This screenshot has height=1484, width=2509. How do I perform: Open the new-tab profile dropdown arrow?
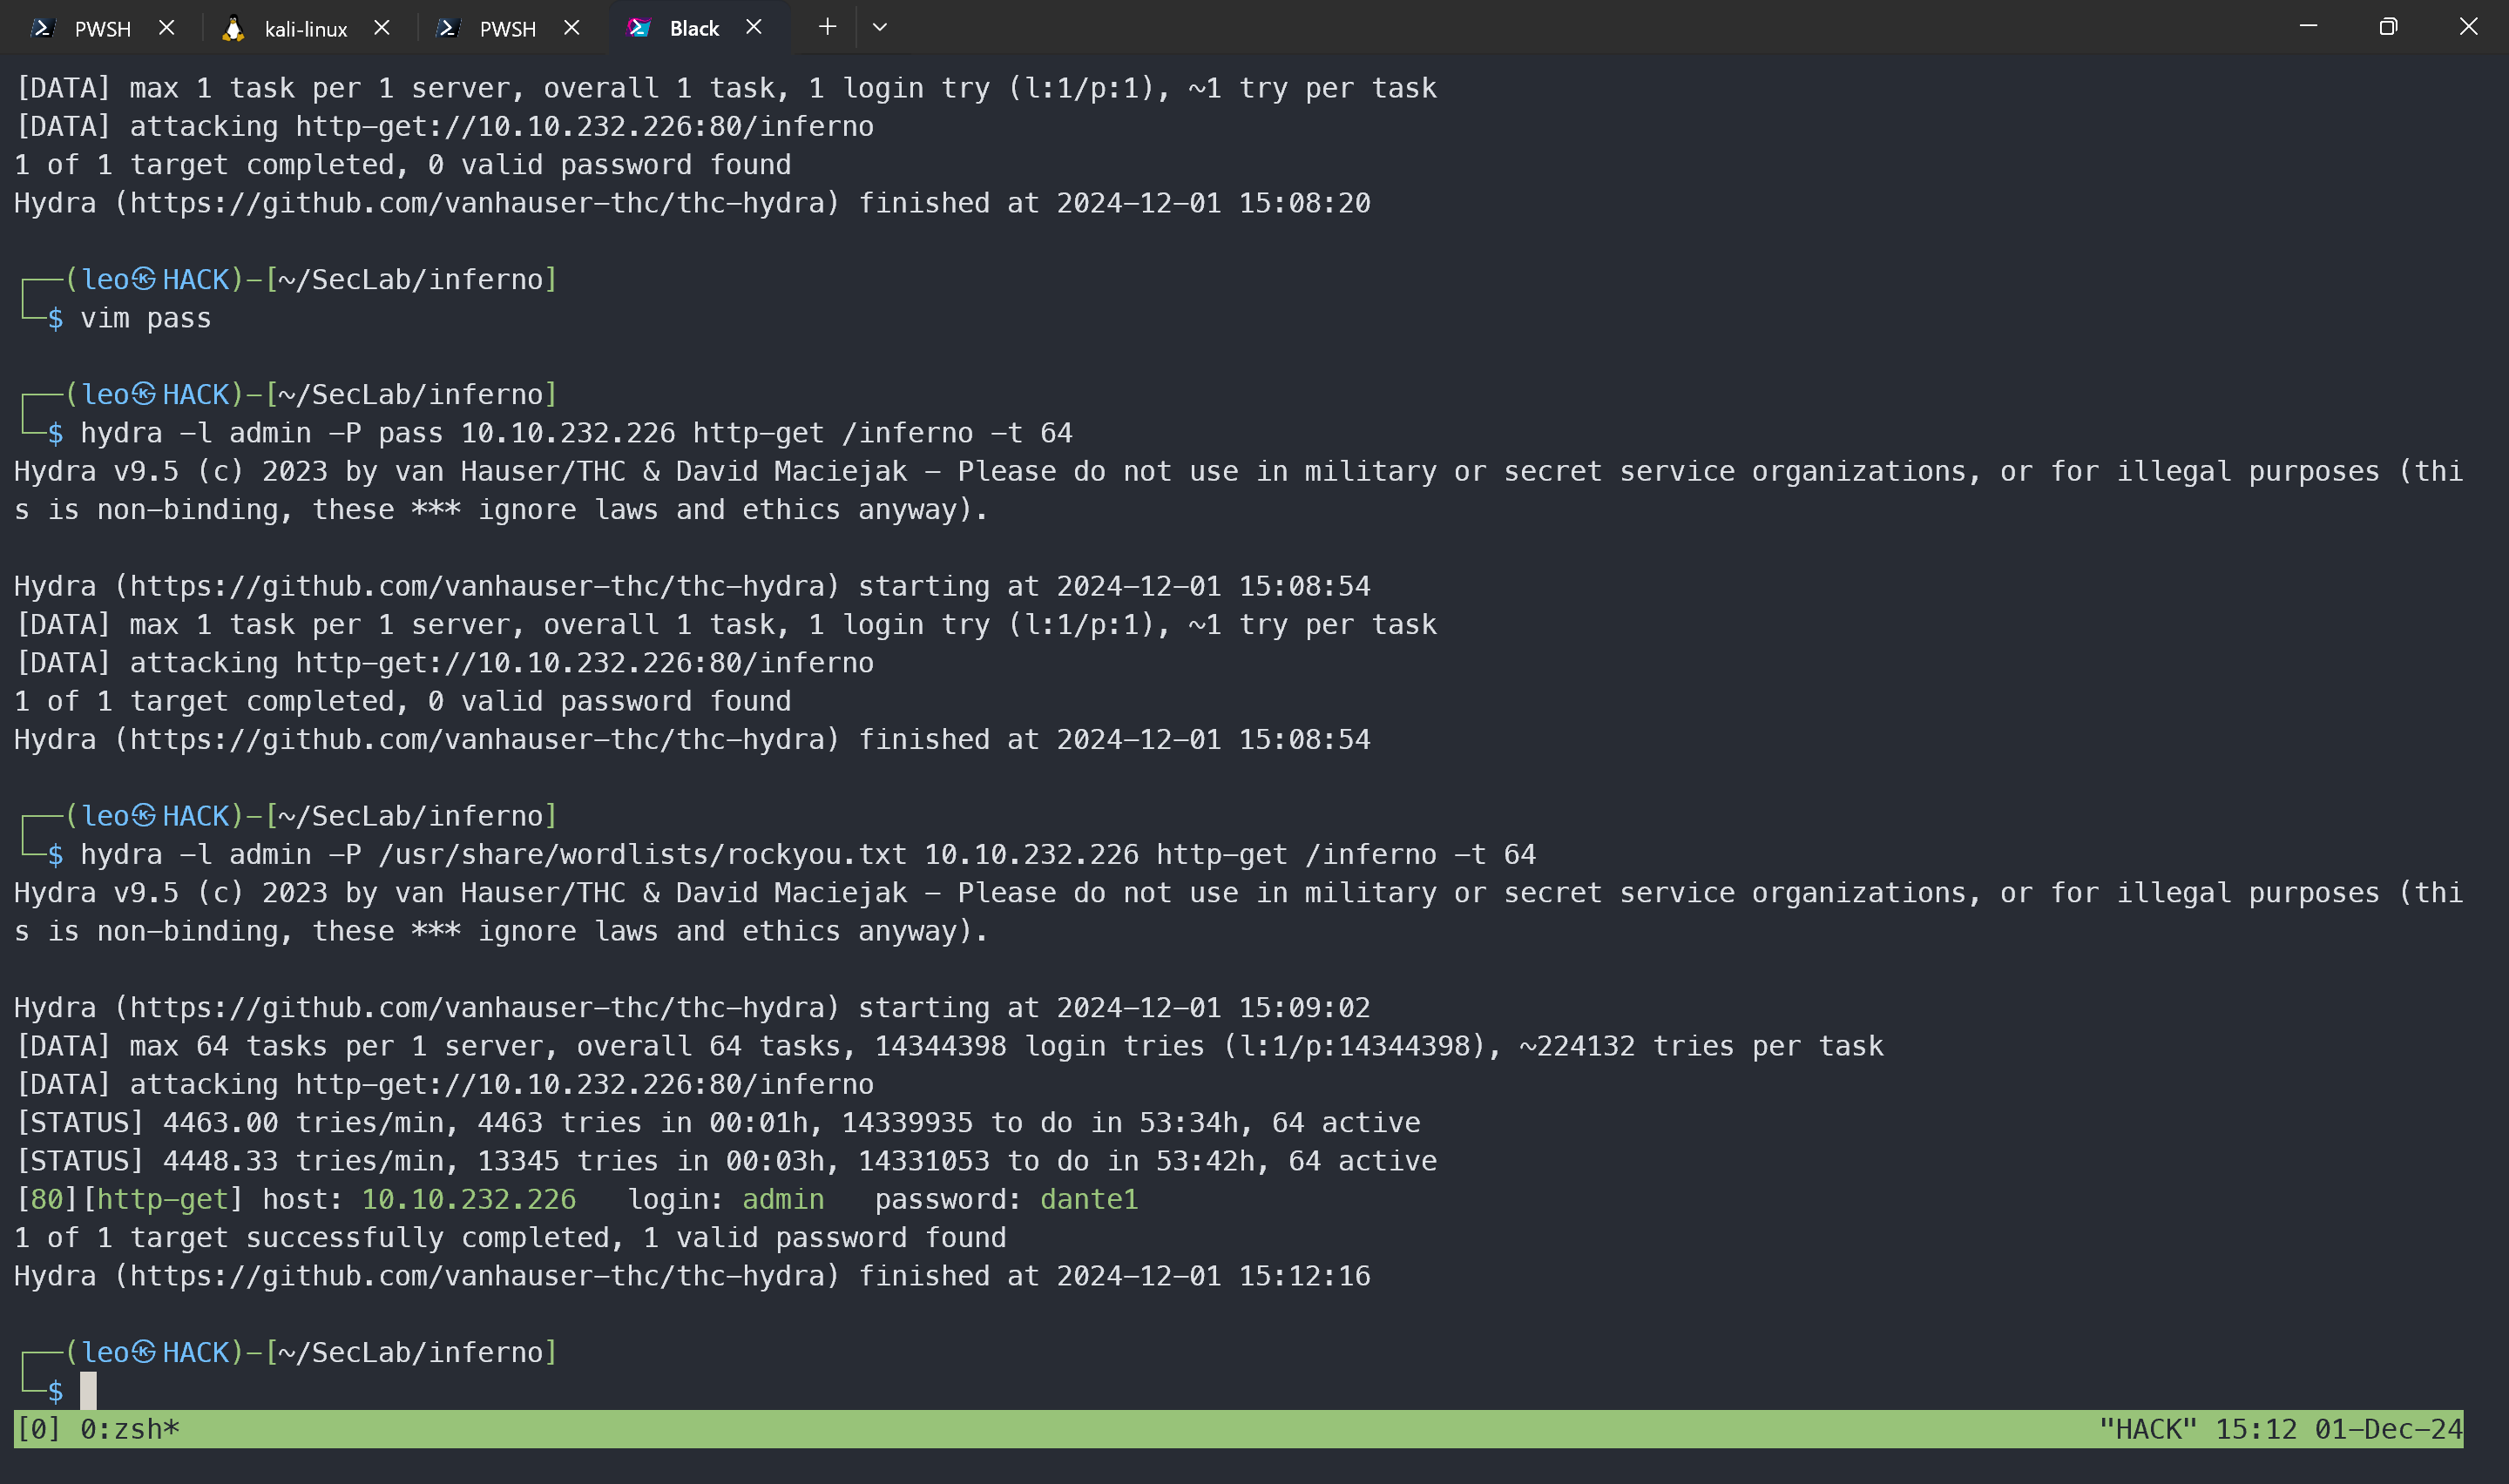coord(880,27)
